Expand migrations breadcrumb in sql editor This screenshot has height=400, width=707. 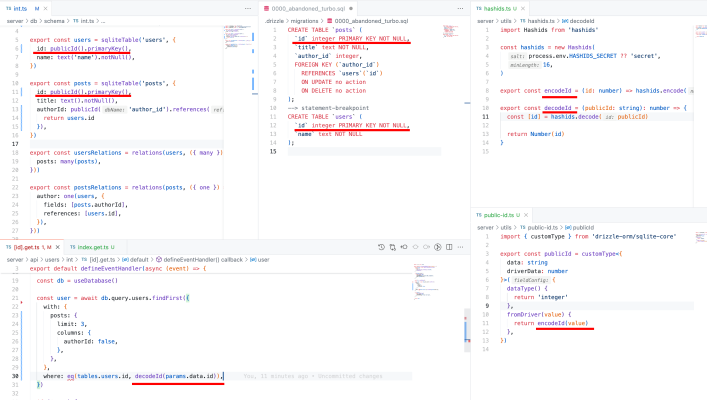click(x=304, y=21)
